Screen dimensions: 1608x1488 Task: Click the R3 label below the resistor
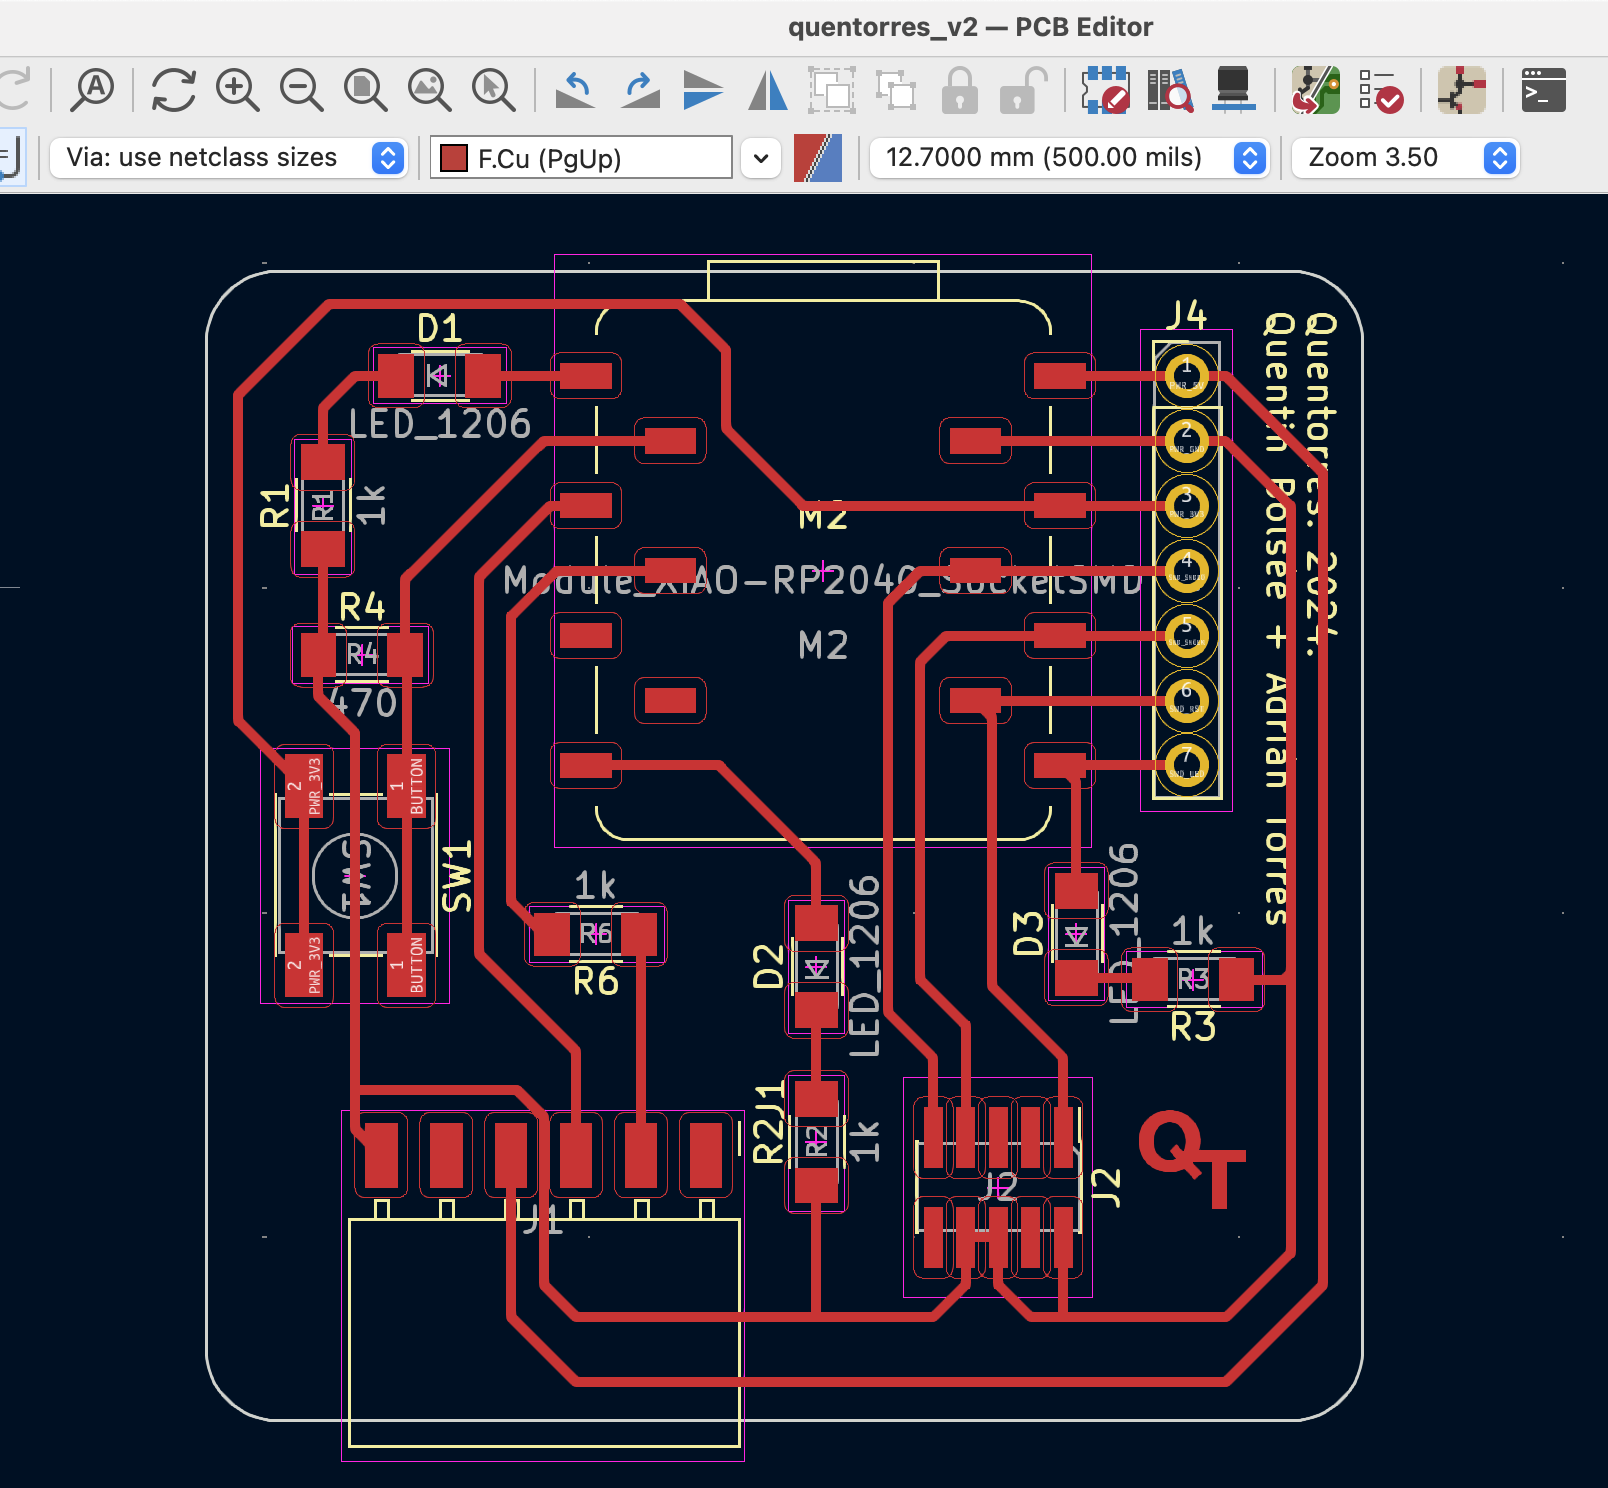click(1193, 1027)
